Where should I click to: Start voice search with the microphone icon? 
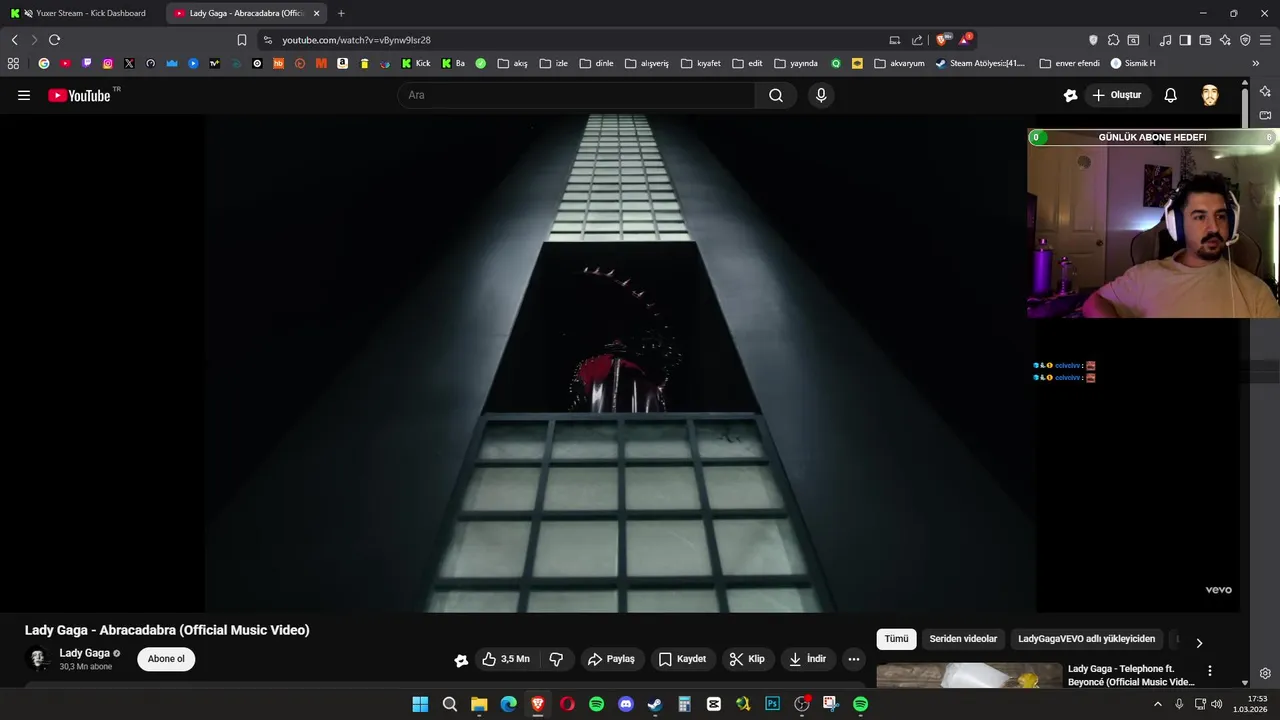coord(821,95)
